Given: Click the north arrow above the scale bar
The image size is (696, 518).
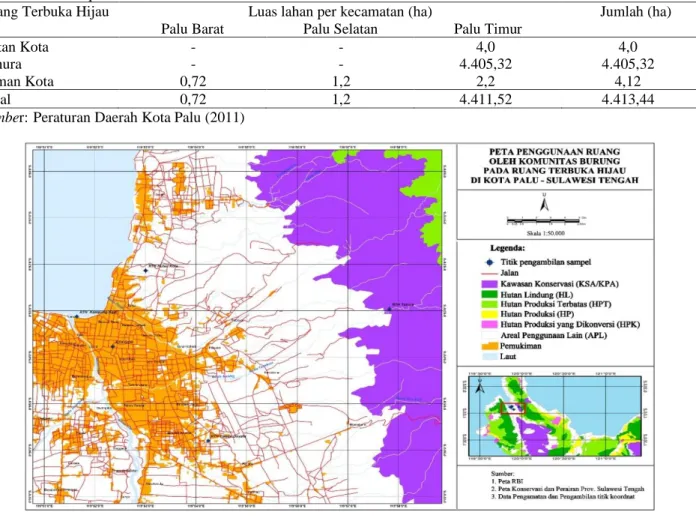Looking at the screenshot, I should pyautogui.click(x=545, y=203).
